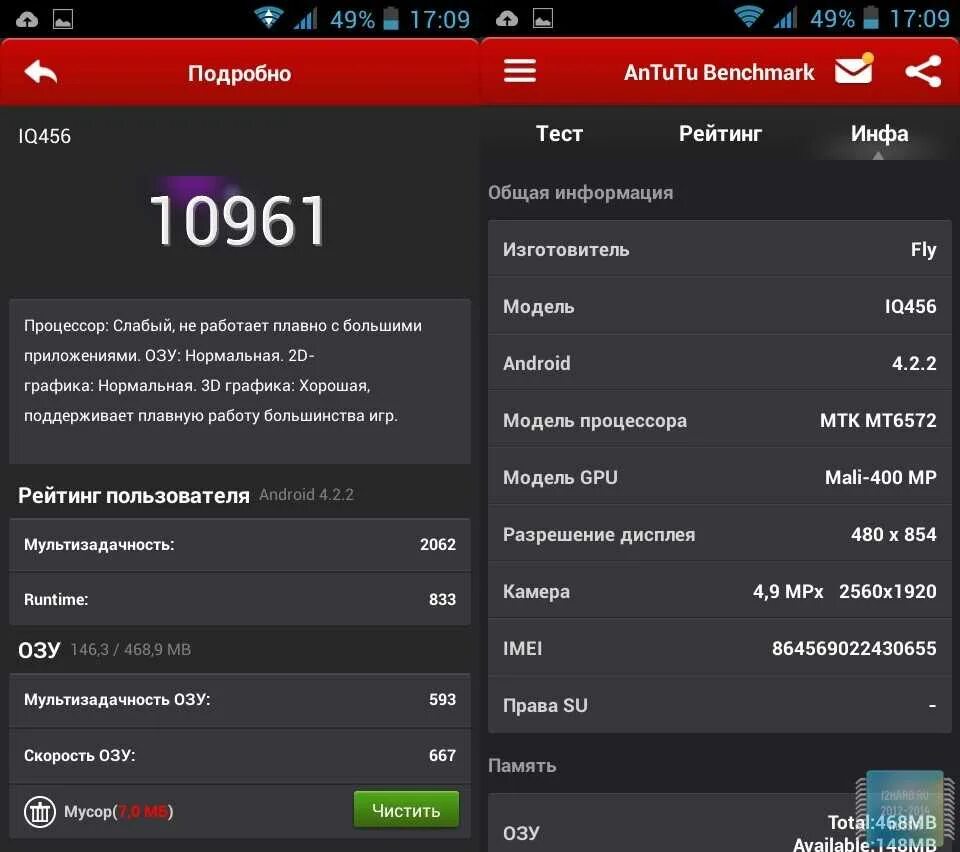Screen dimensions: 960x852
Task: Tap the Память section header
Action: (x=522, y=765)
